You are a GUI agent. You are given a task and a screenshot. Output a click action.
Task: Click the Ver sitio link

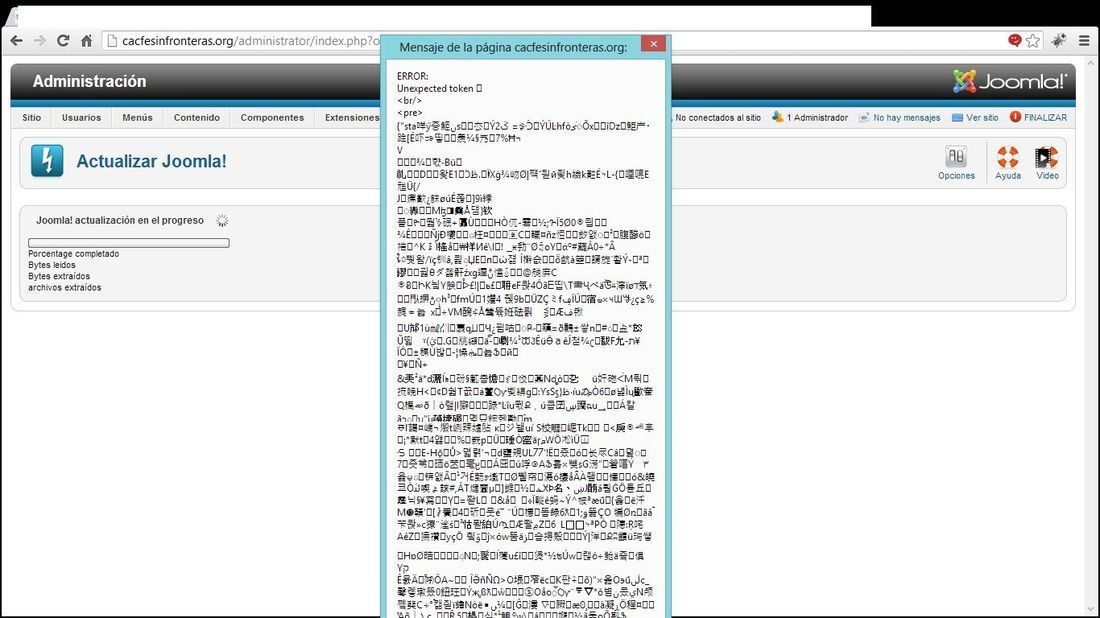(974, 118)
